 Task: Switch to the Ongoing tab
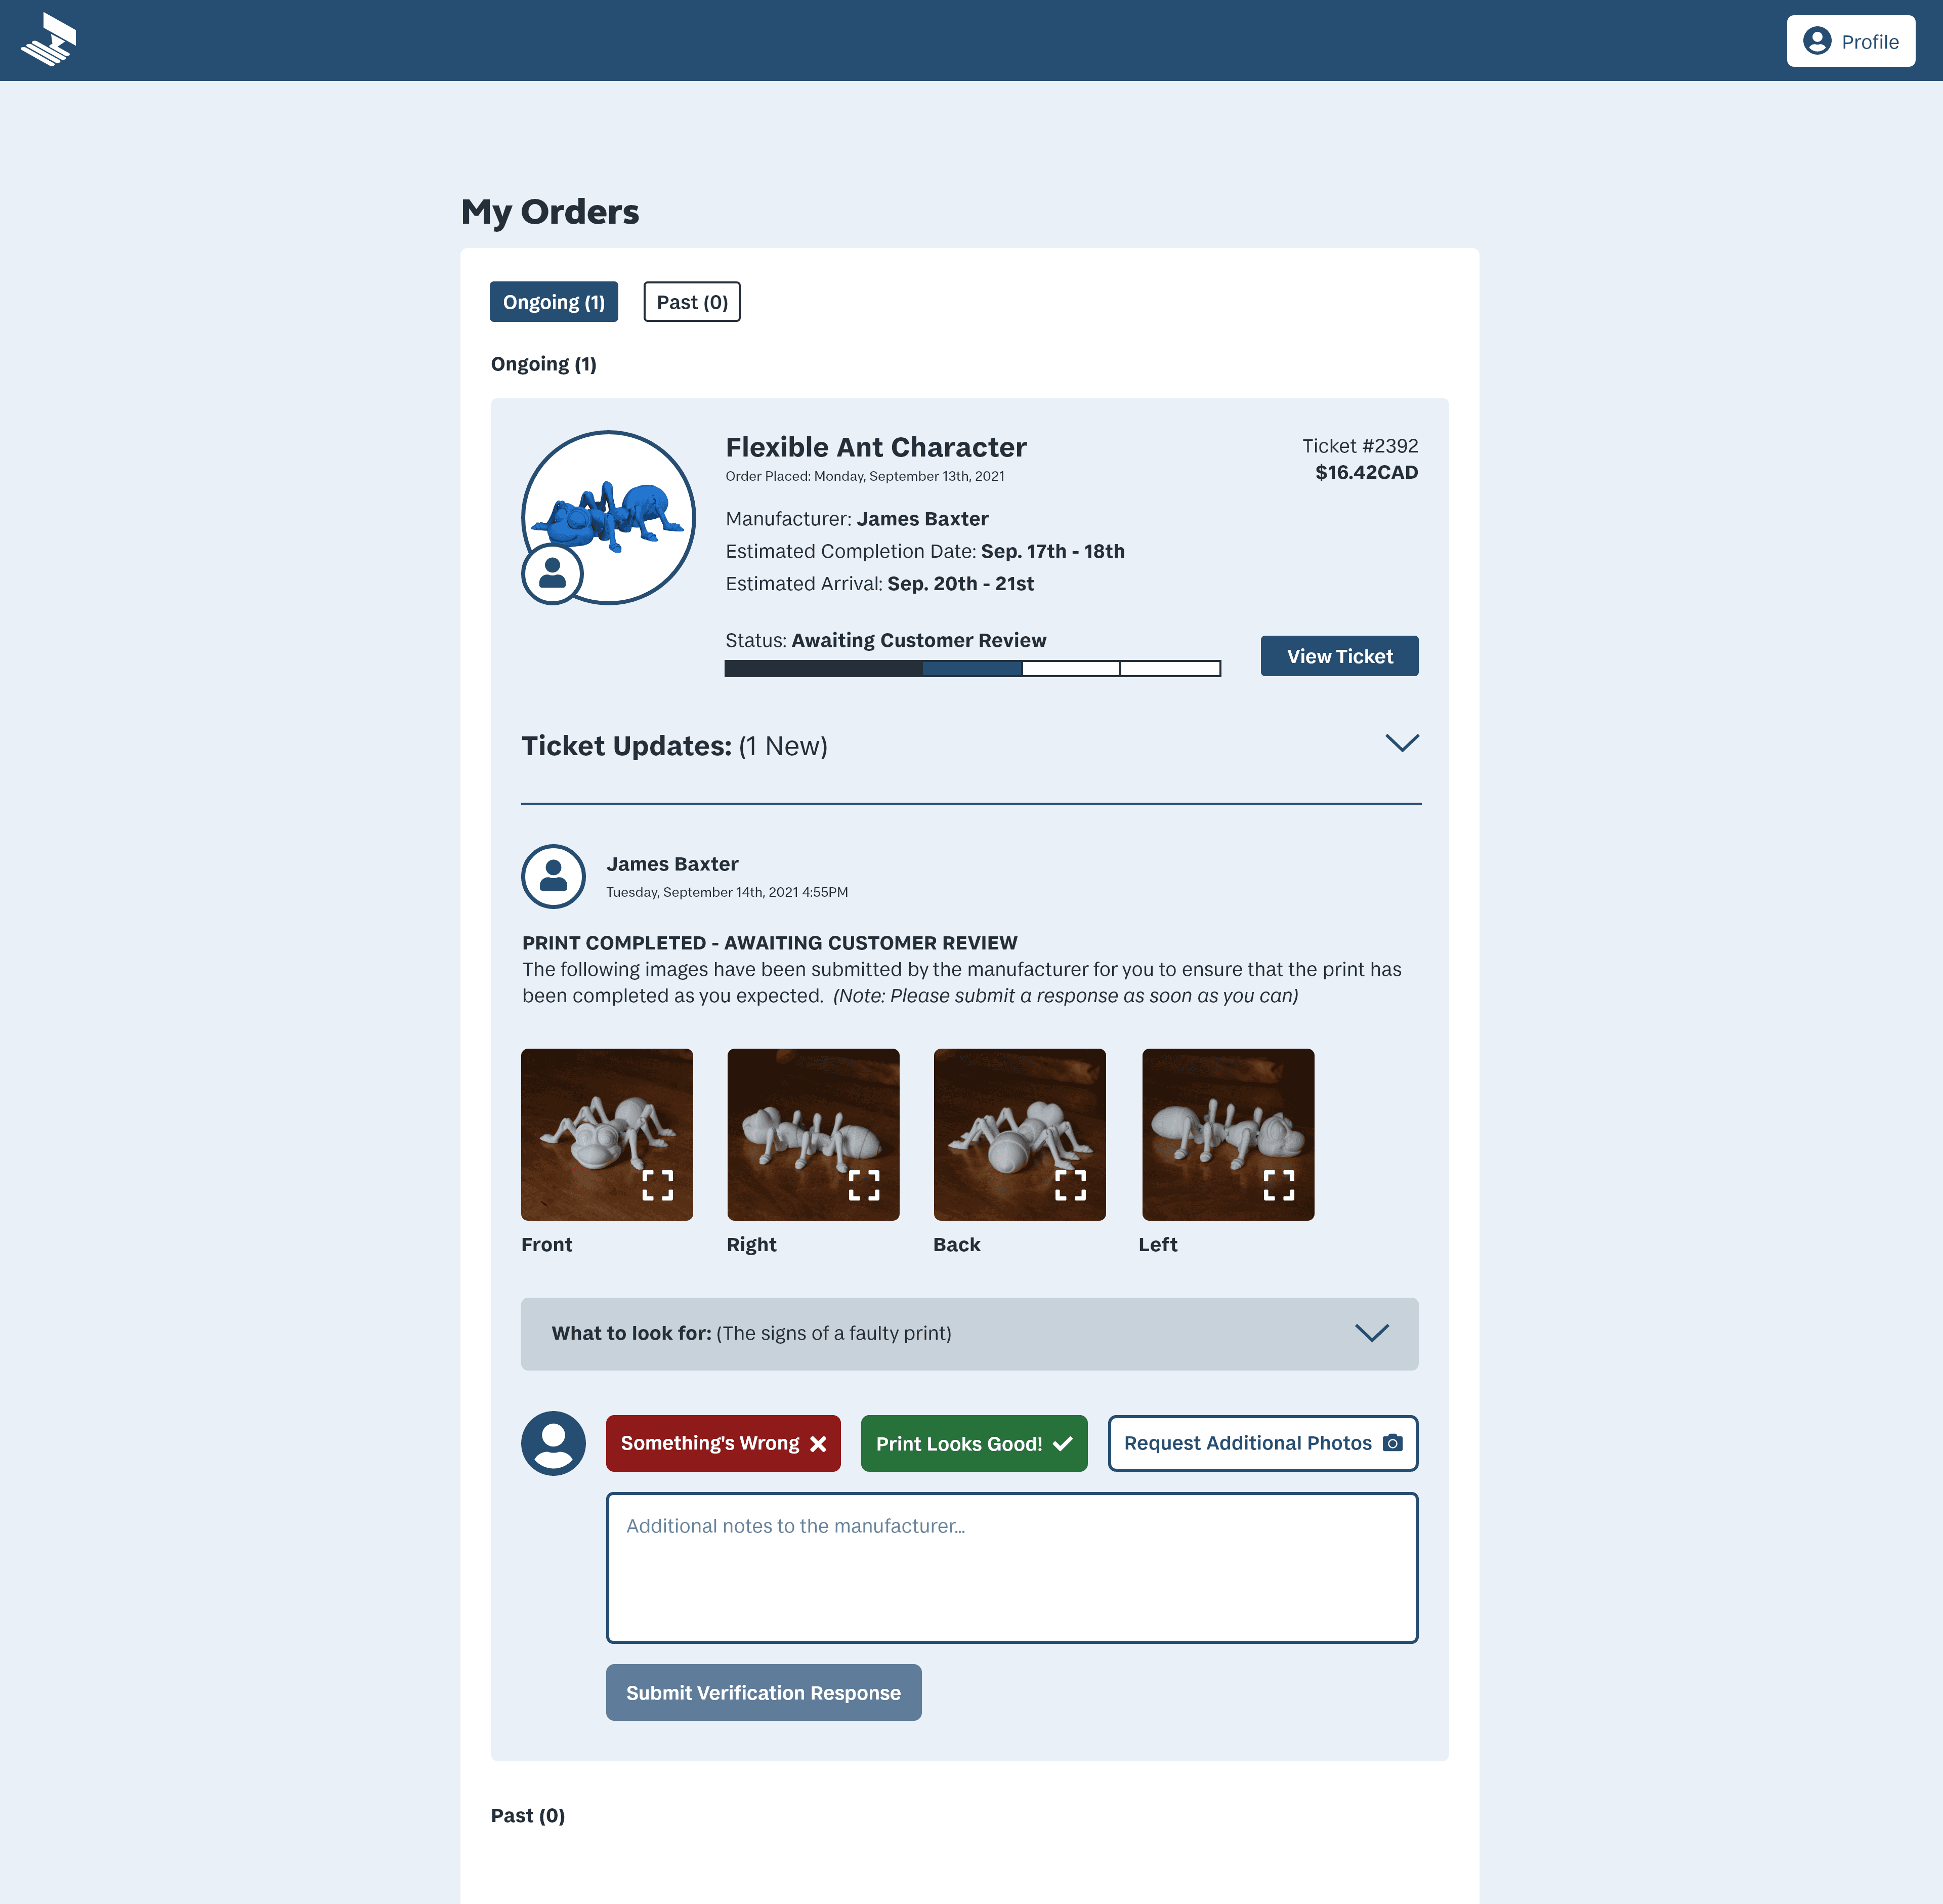click(553, 302)
